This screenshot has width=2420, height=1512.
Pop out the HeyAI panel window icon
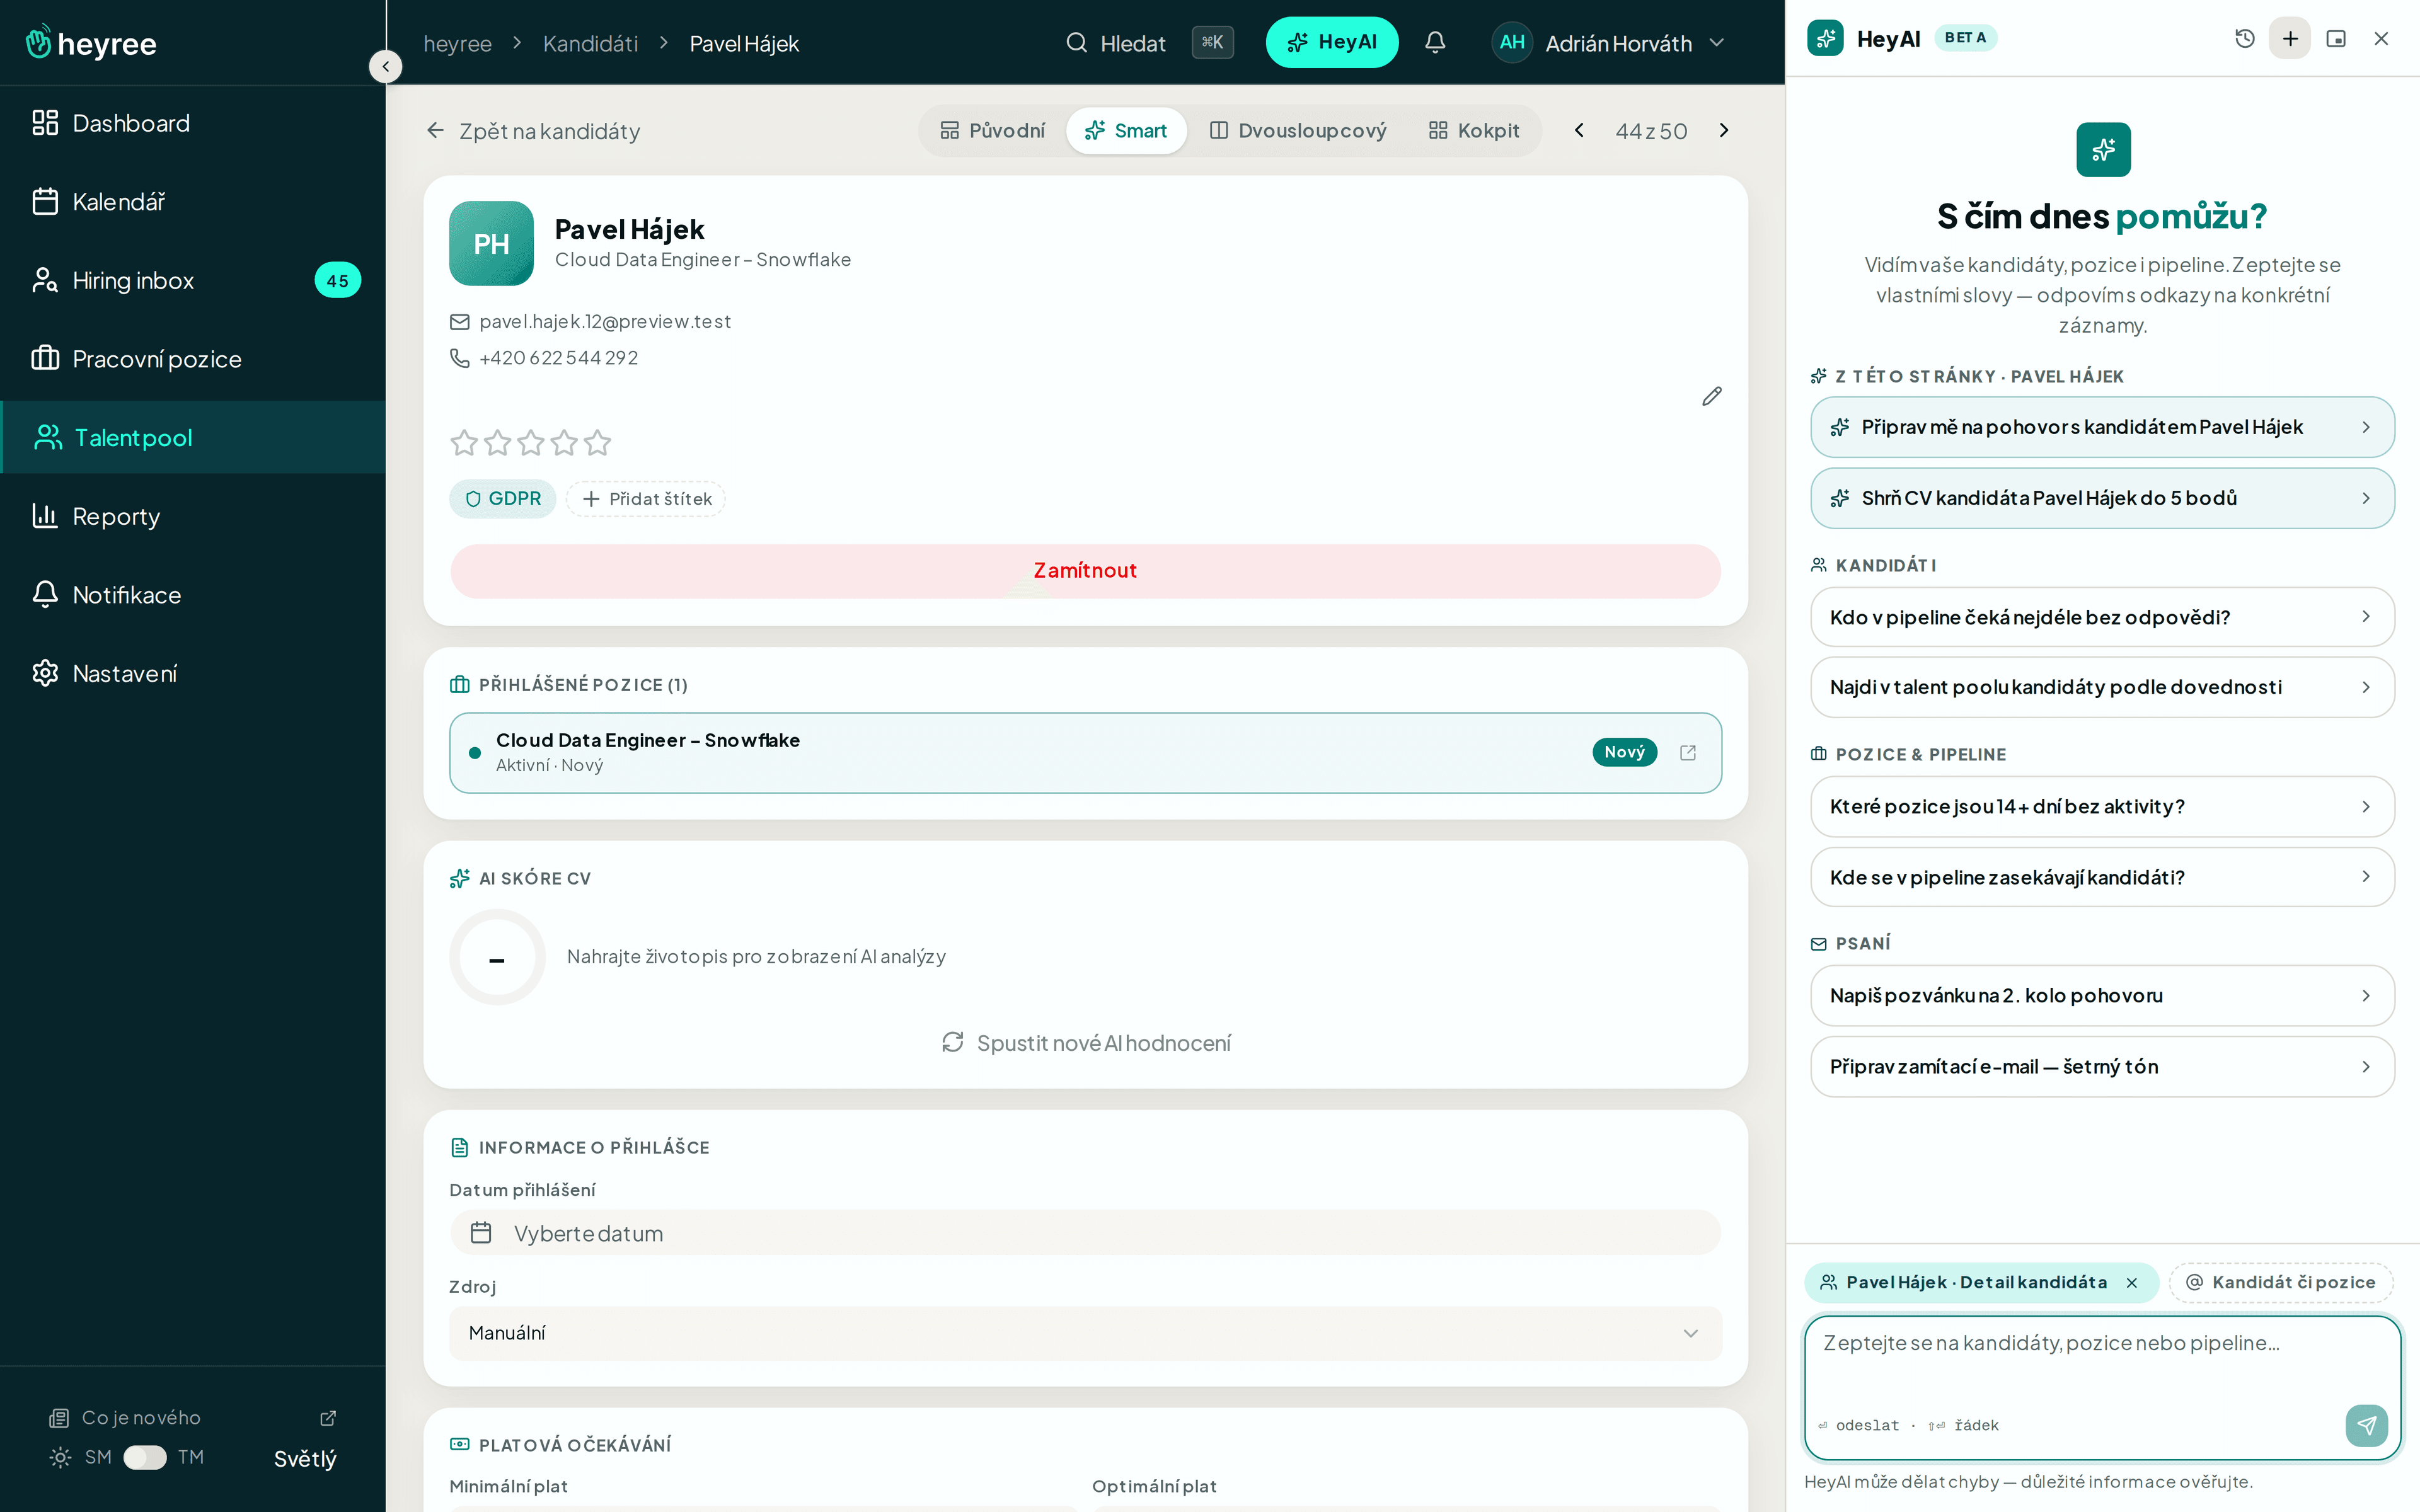pos(2336,39)
